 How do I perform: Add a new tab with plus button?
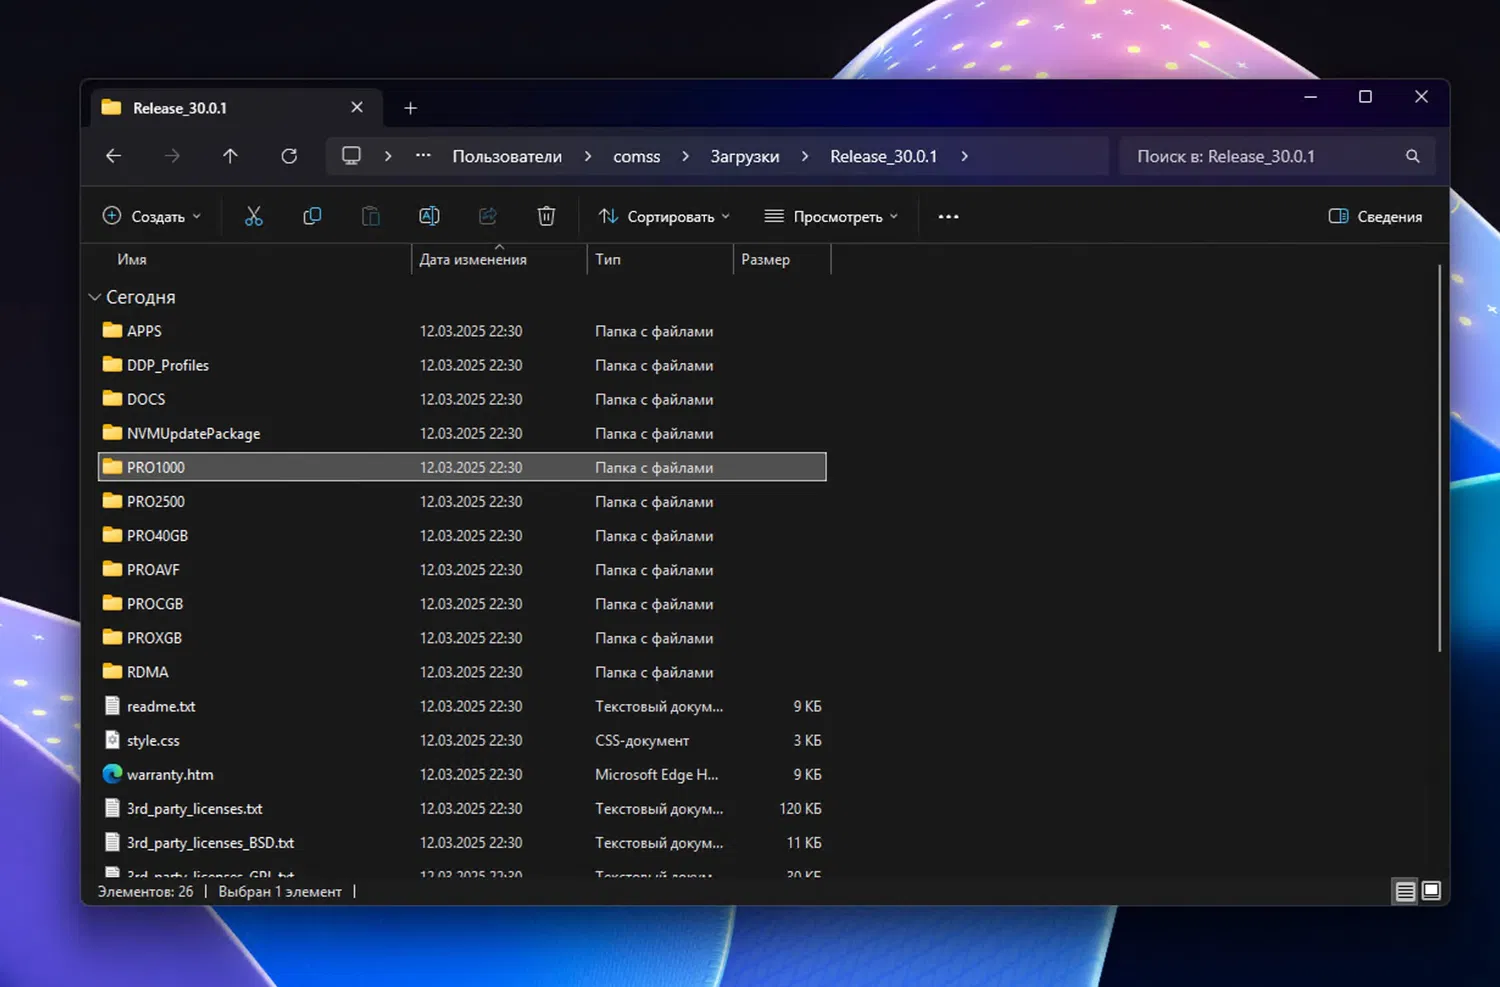[410, 108]
